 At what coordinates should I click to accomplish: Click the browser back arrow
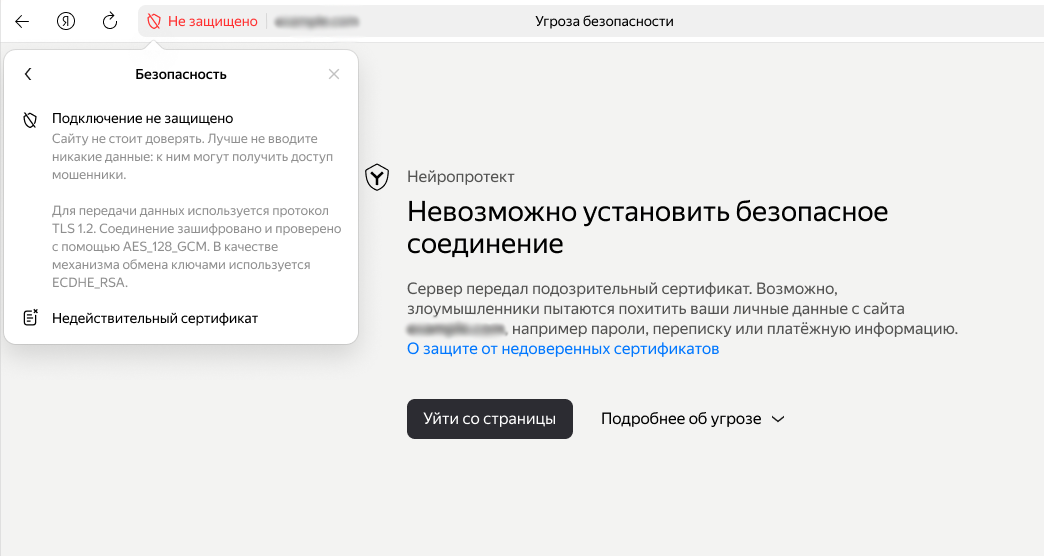22,21
